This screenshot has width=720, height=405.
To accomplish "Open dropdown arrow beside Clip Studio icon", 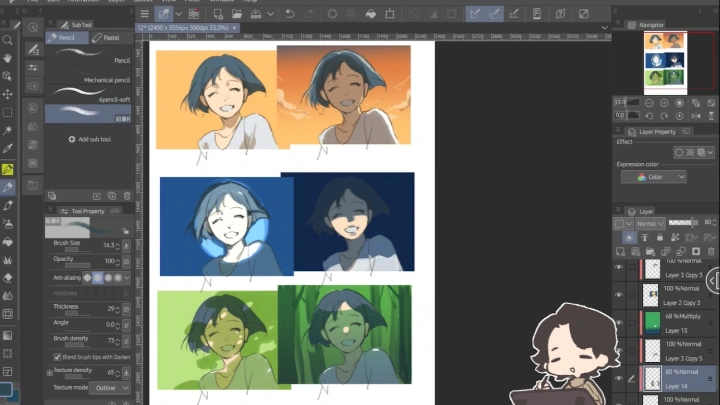I will pos(179,14).
